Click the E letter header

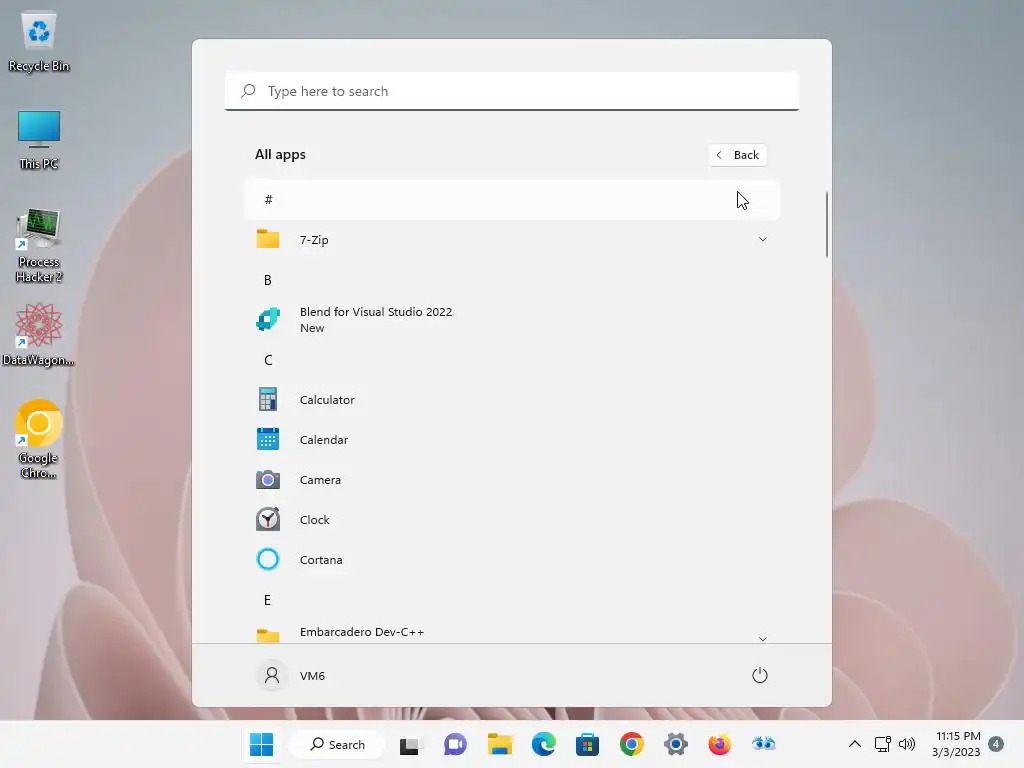click(x=267, y=600)
